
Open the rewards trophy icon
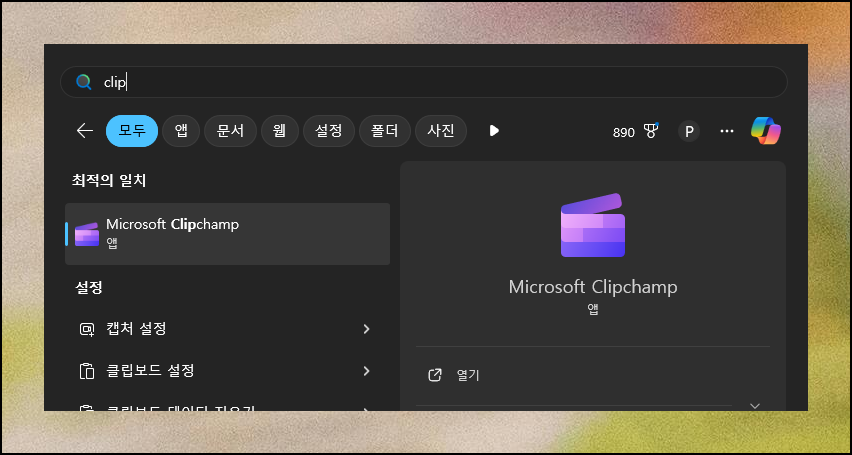pos(651,131)
